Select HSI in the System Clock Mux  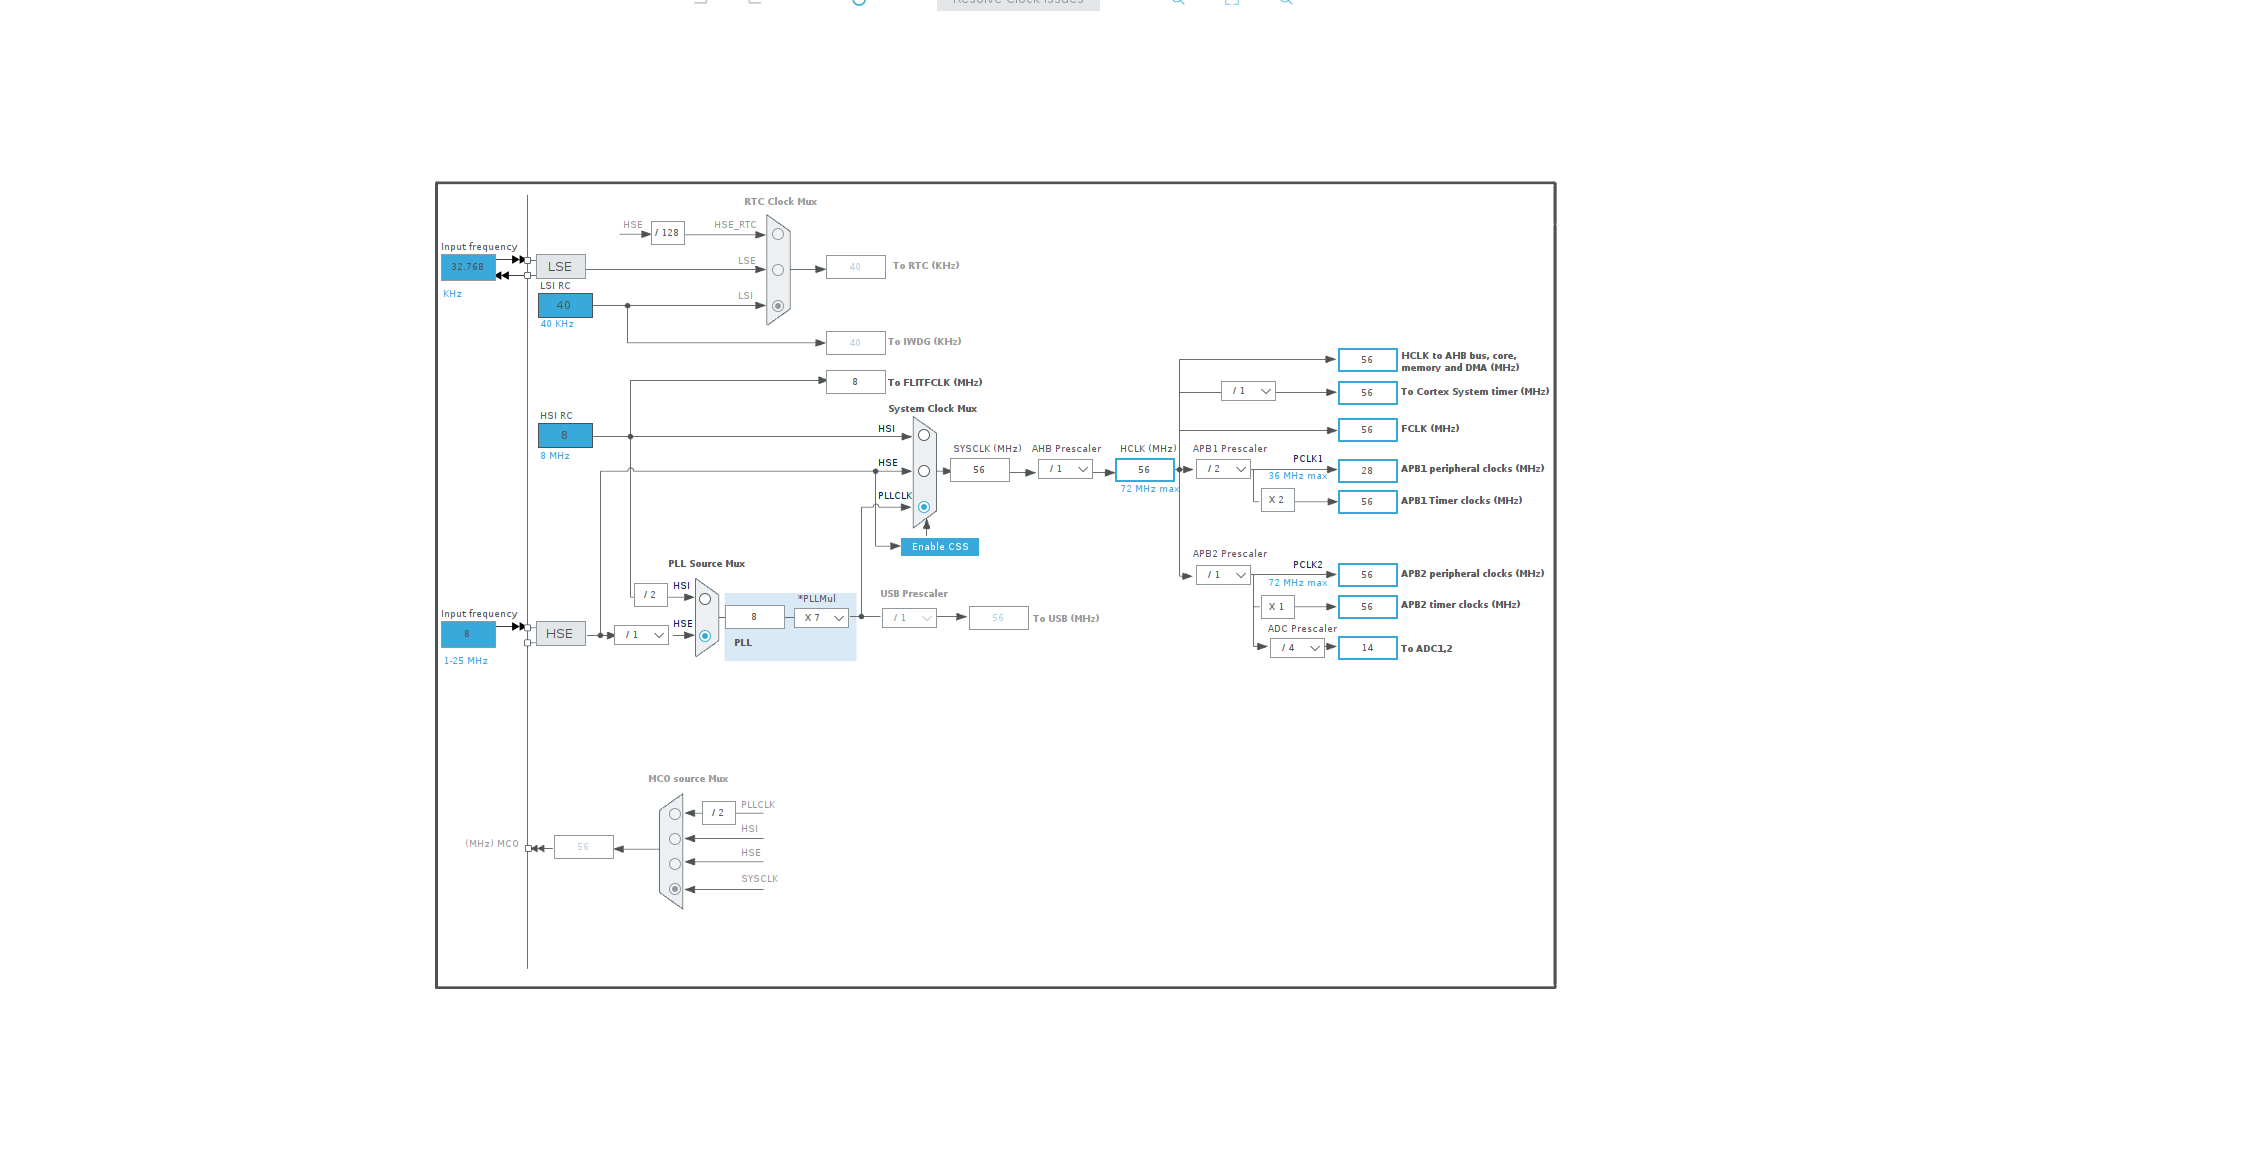924,435
